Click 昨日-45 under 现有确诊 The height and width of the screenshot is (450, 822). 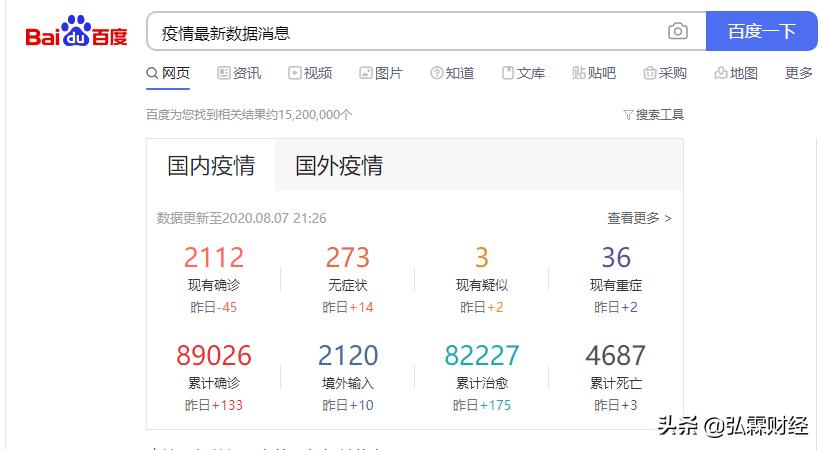point(214,307)
